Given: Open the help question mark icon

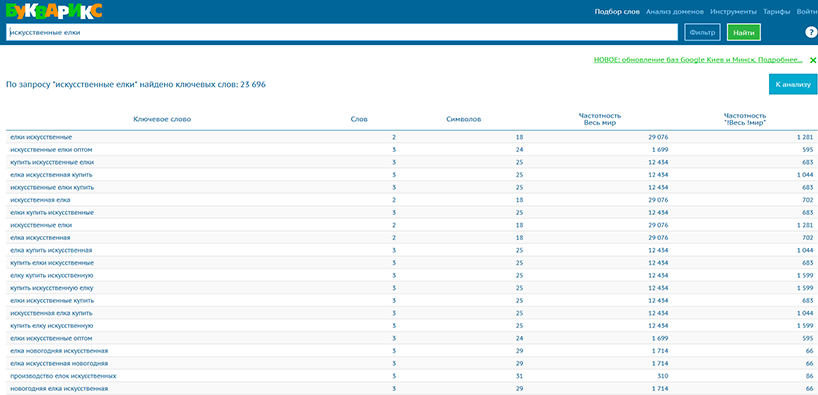Looking at the screenshot, I should 810,32.
